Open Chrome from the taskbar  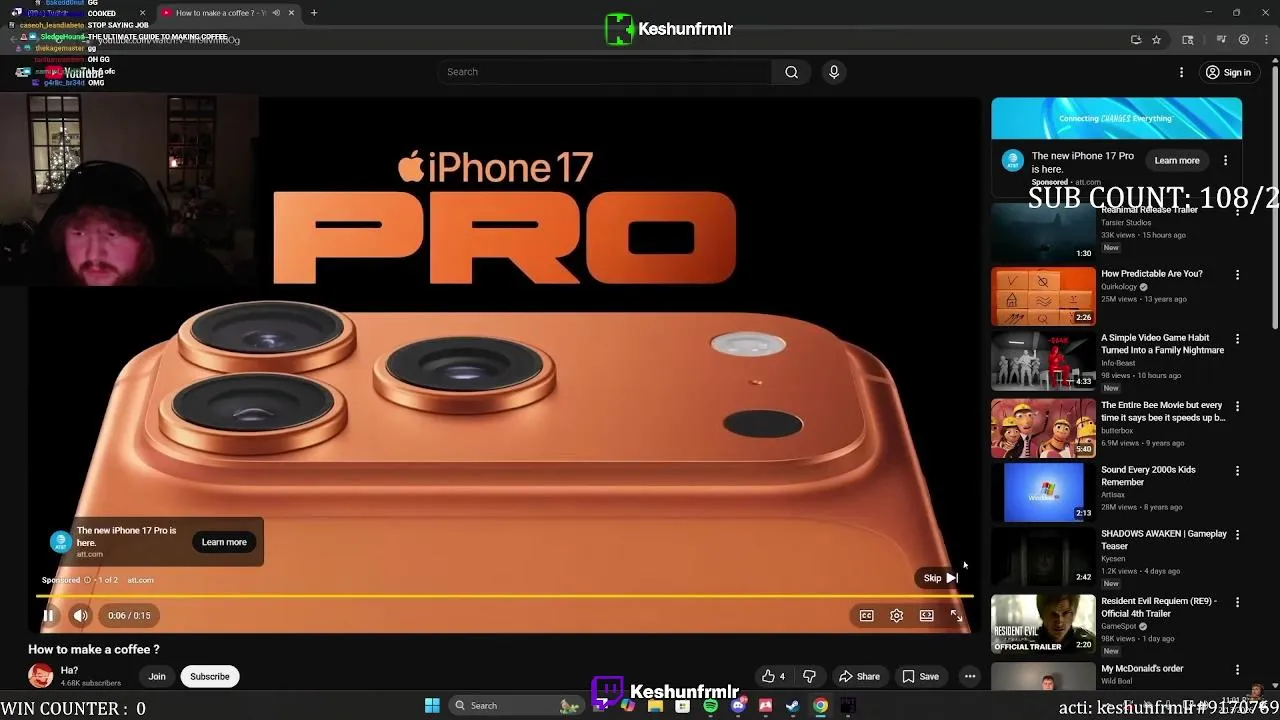point(820,706)
